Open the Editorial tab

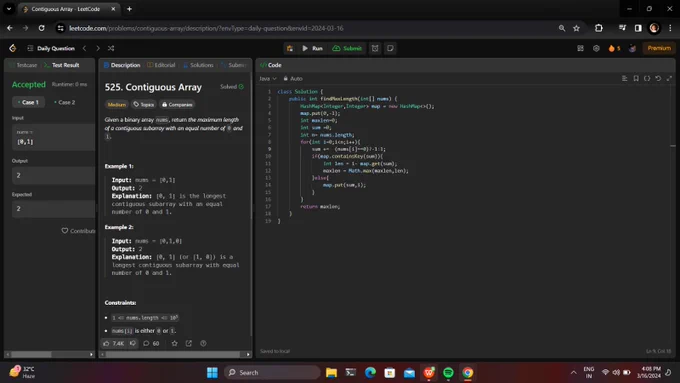coord(161,65)
